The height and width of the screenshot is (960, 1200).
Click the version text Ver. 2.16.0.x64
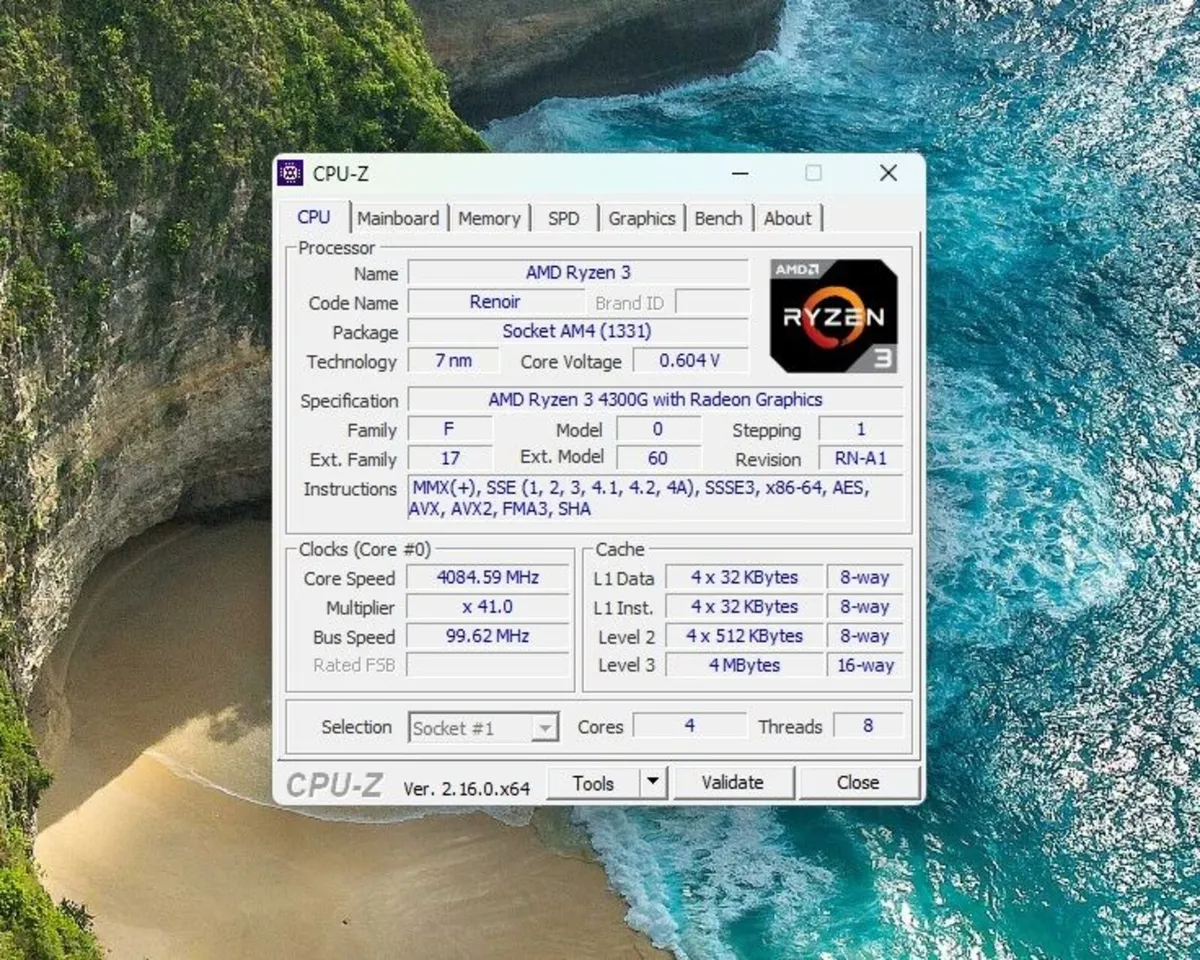pos(467,788)
